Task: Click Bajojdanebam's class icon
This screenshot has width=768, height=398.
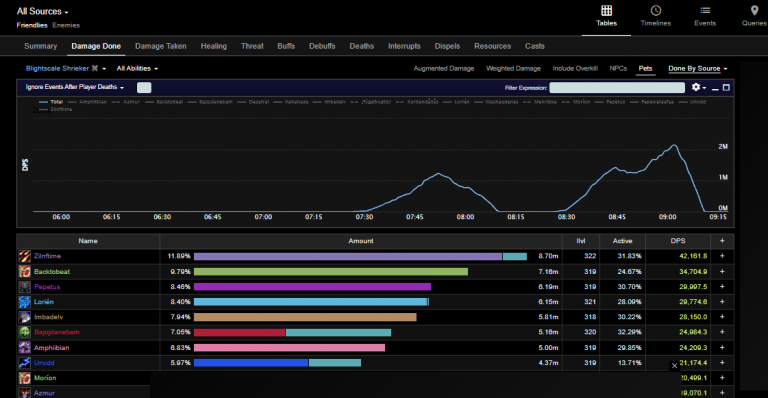Action: tap(24, 332)
